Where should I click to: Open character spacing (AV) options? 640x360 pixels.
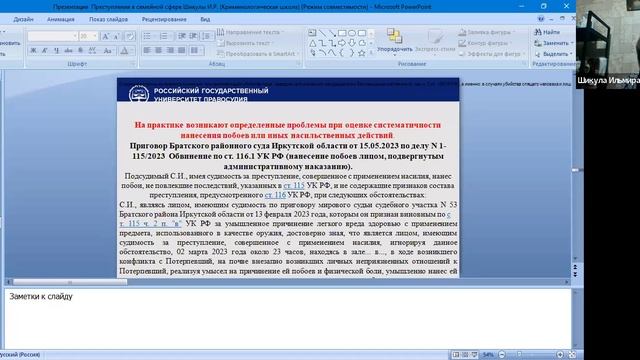(93, 51)
